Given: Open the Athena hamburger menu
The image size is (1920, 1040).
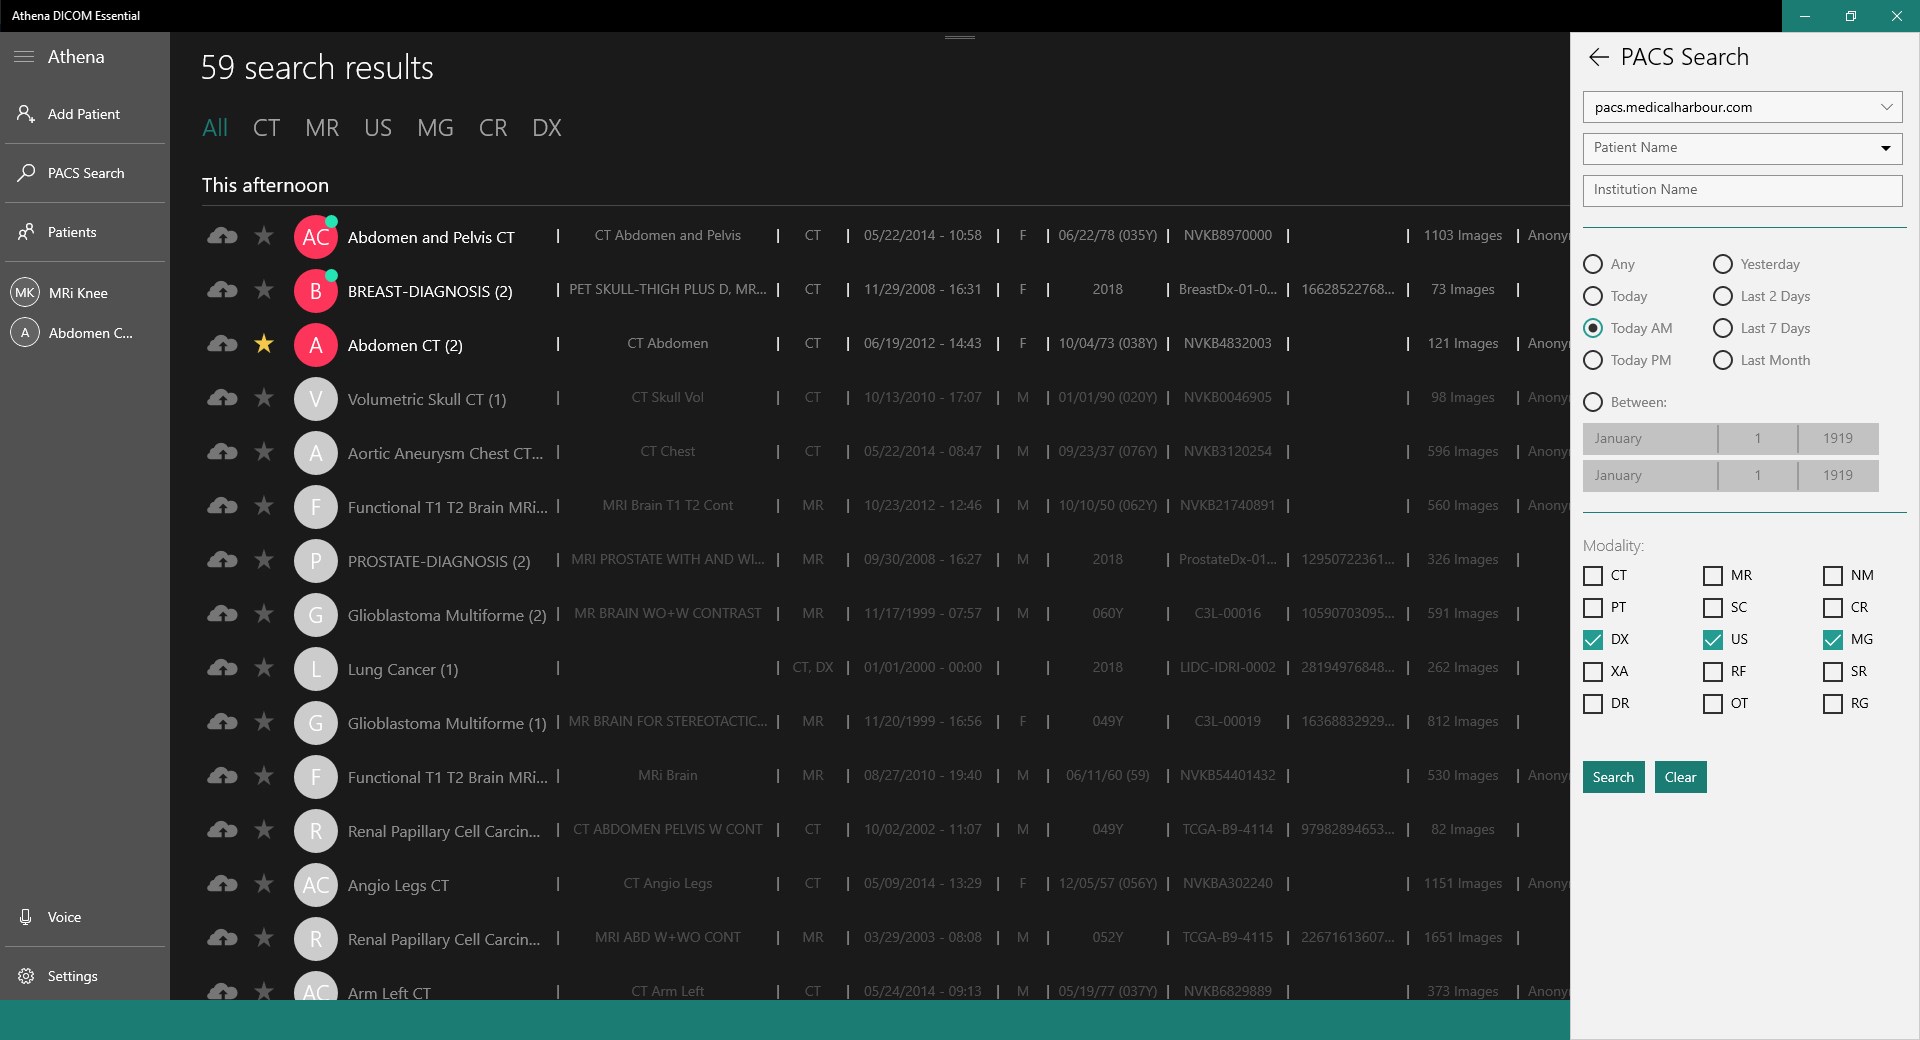Looking at the screenshot, I should pyautogui.click(x=24, y=57).
